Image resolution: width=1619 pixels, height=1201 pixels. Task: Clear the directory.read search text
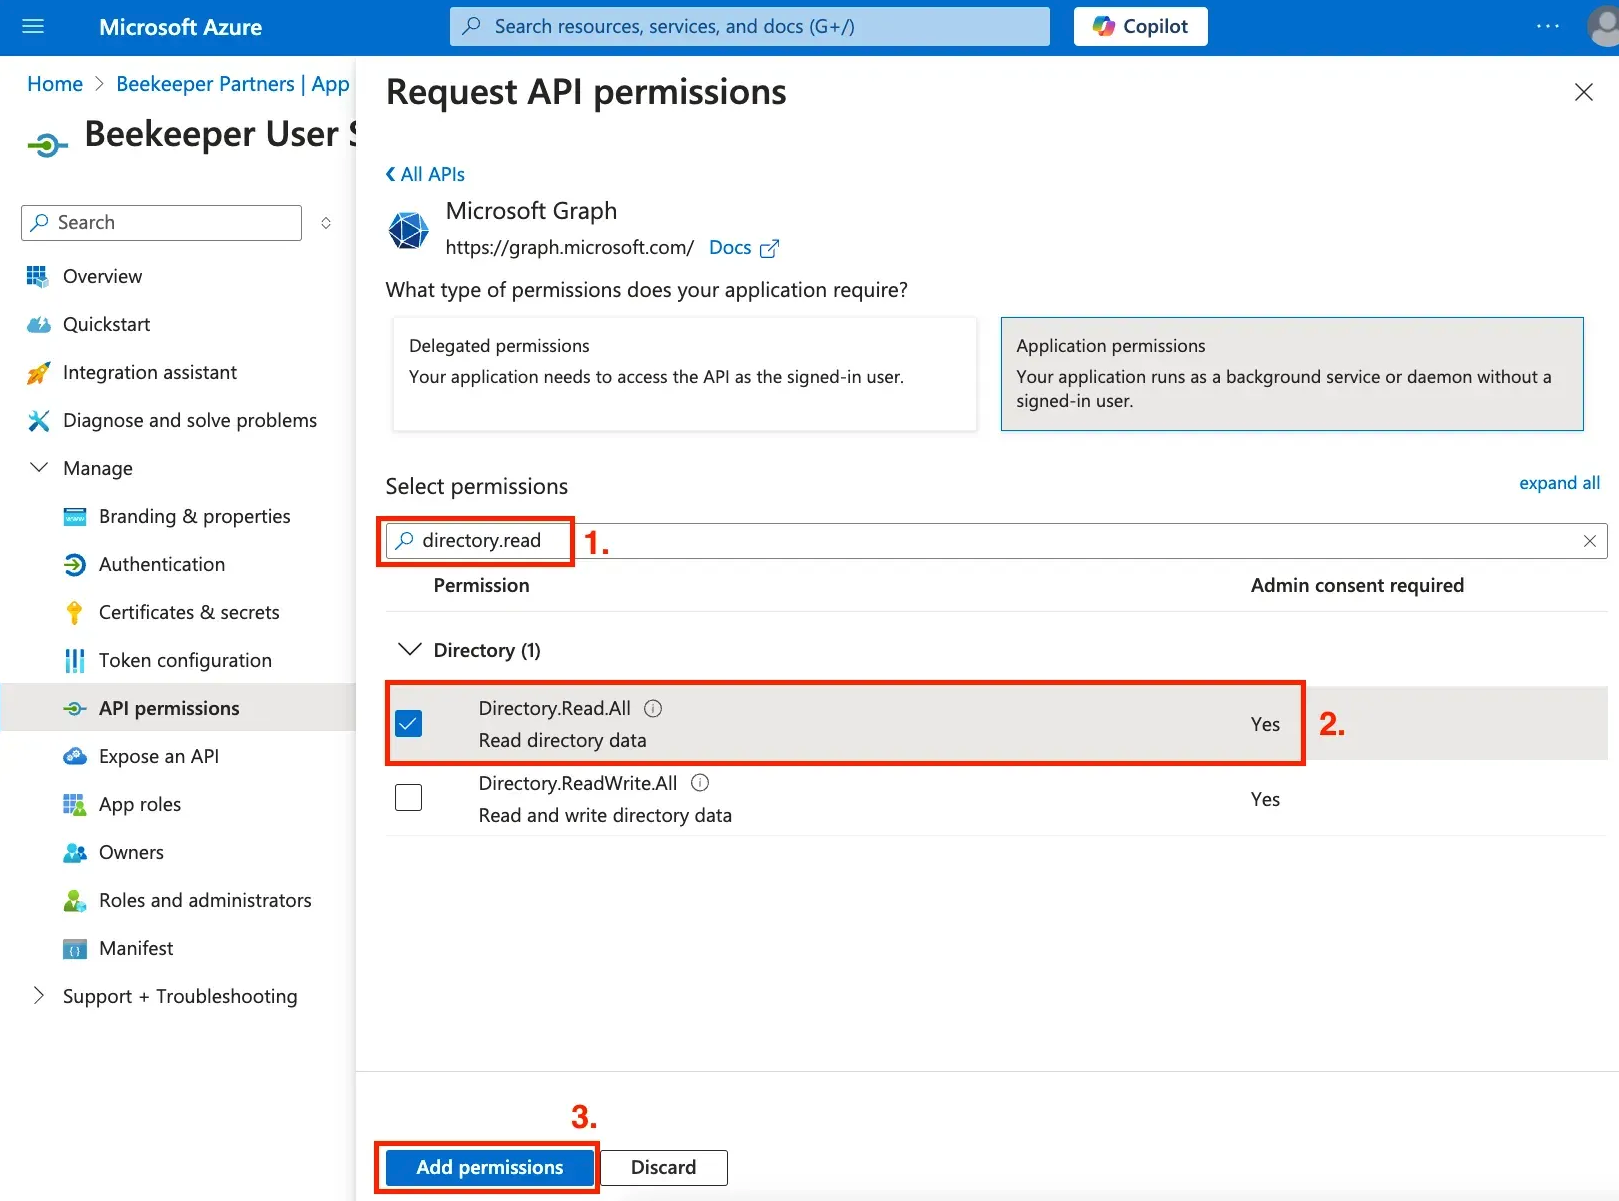(1590, 541)
